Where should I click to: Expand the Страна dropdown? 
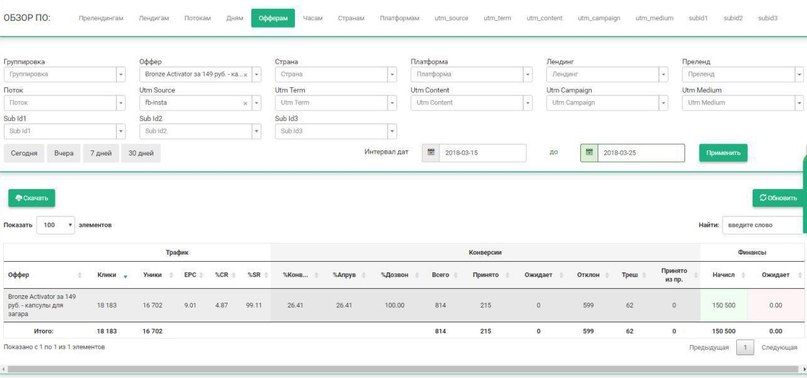coord(336,75)
